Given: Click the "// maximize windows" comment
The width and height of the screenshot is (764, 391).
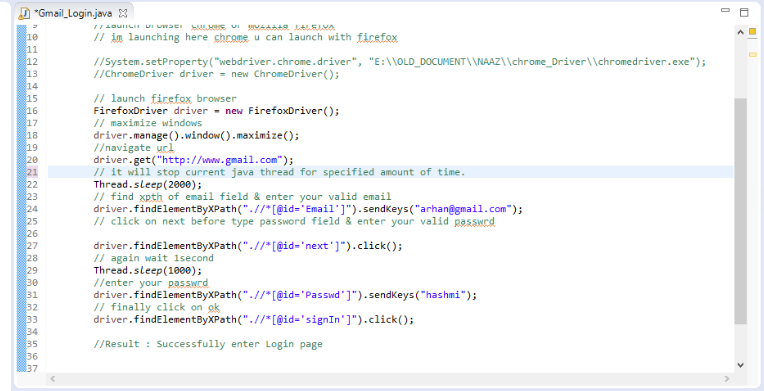Looking at the screenshot, I should [x=148, y=123].
